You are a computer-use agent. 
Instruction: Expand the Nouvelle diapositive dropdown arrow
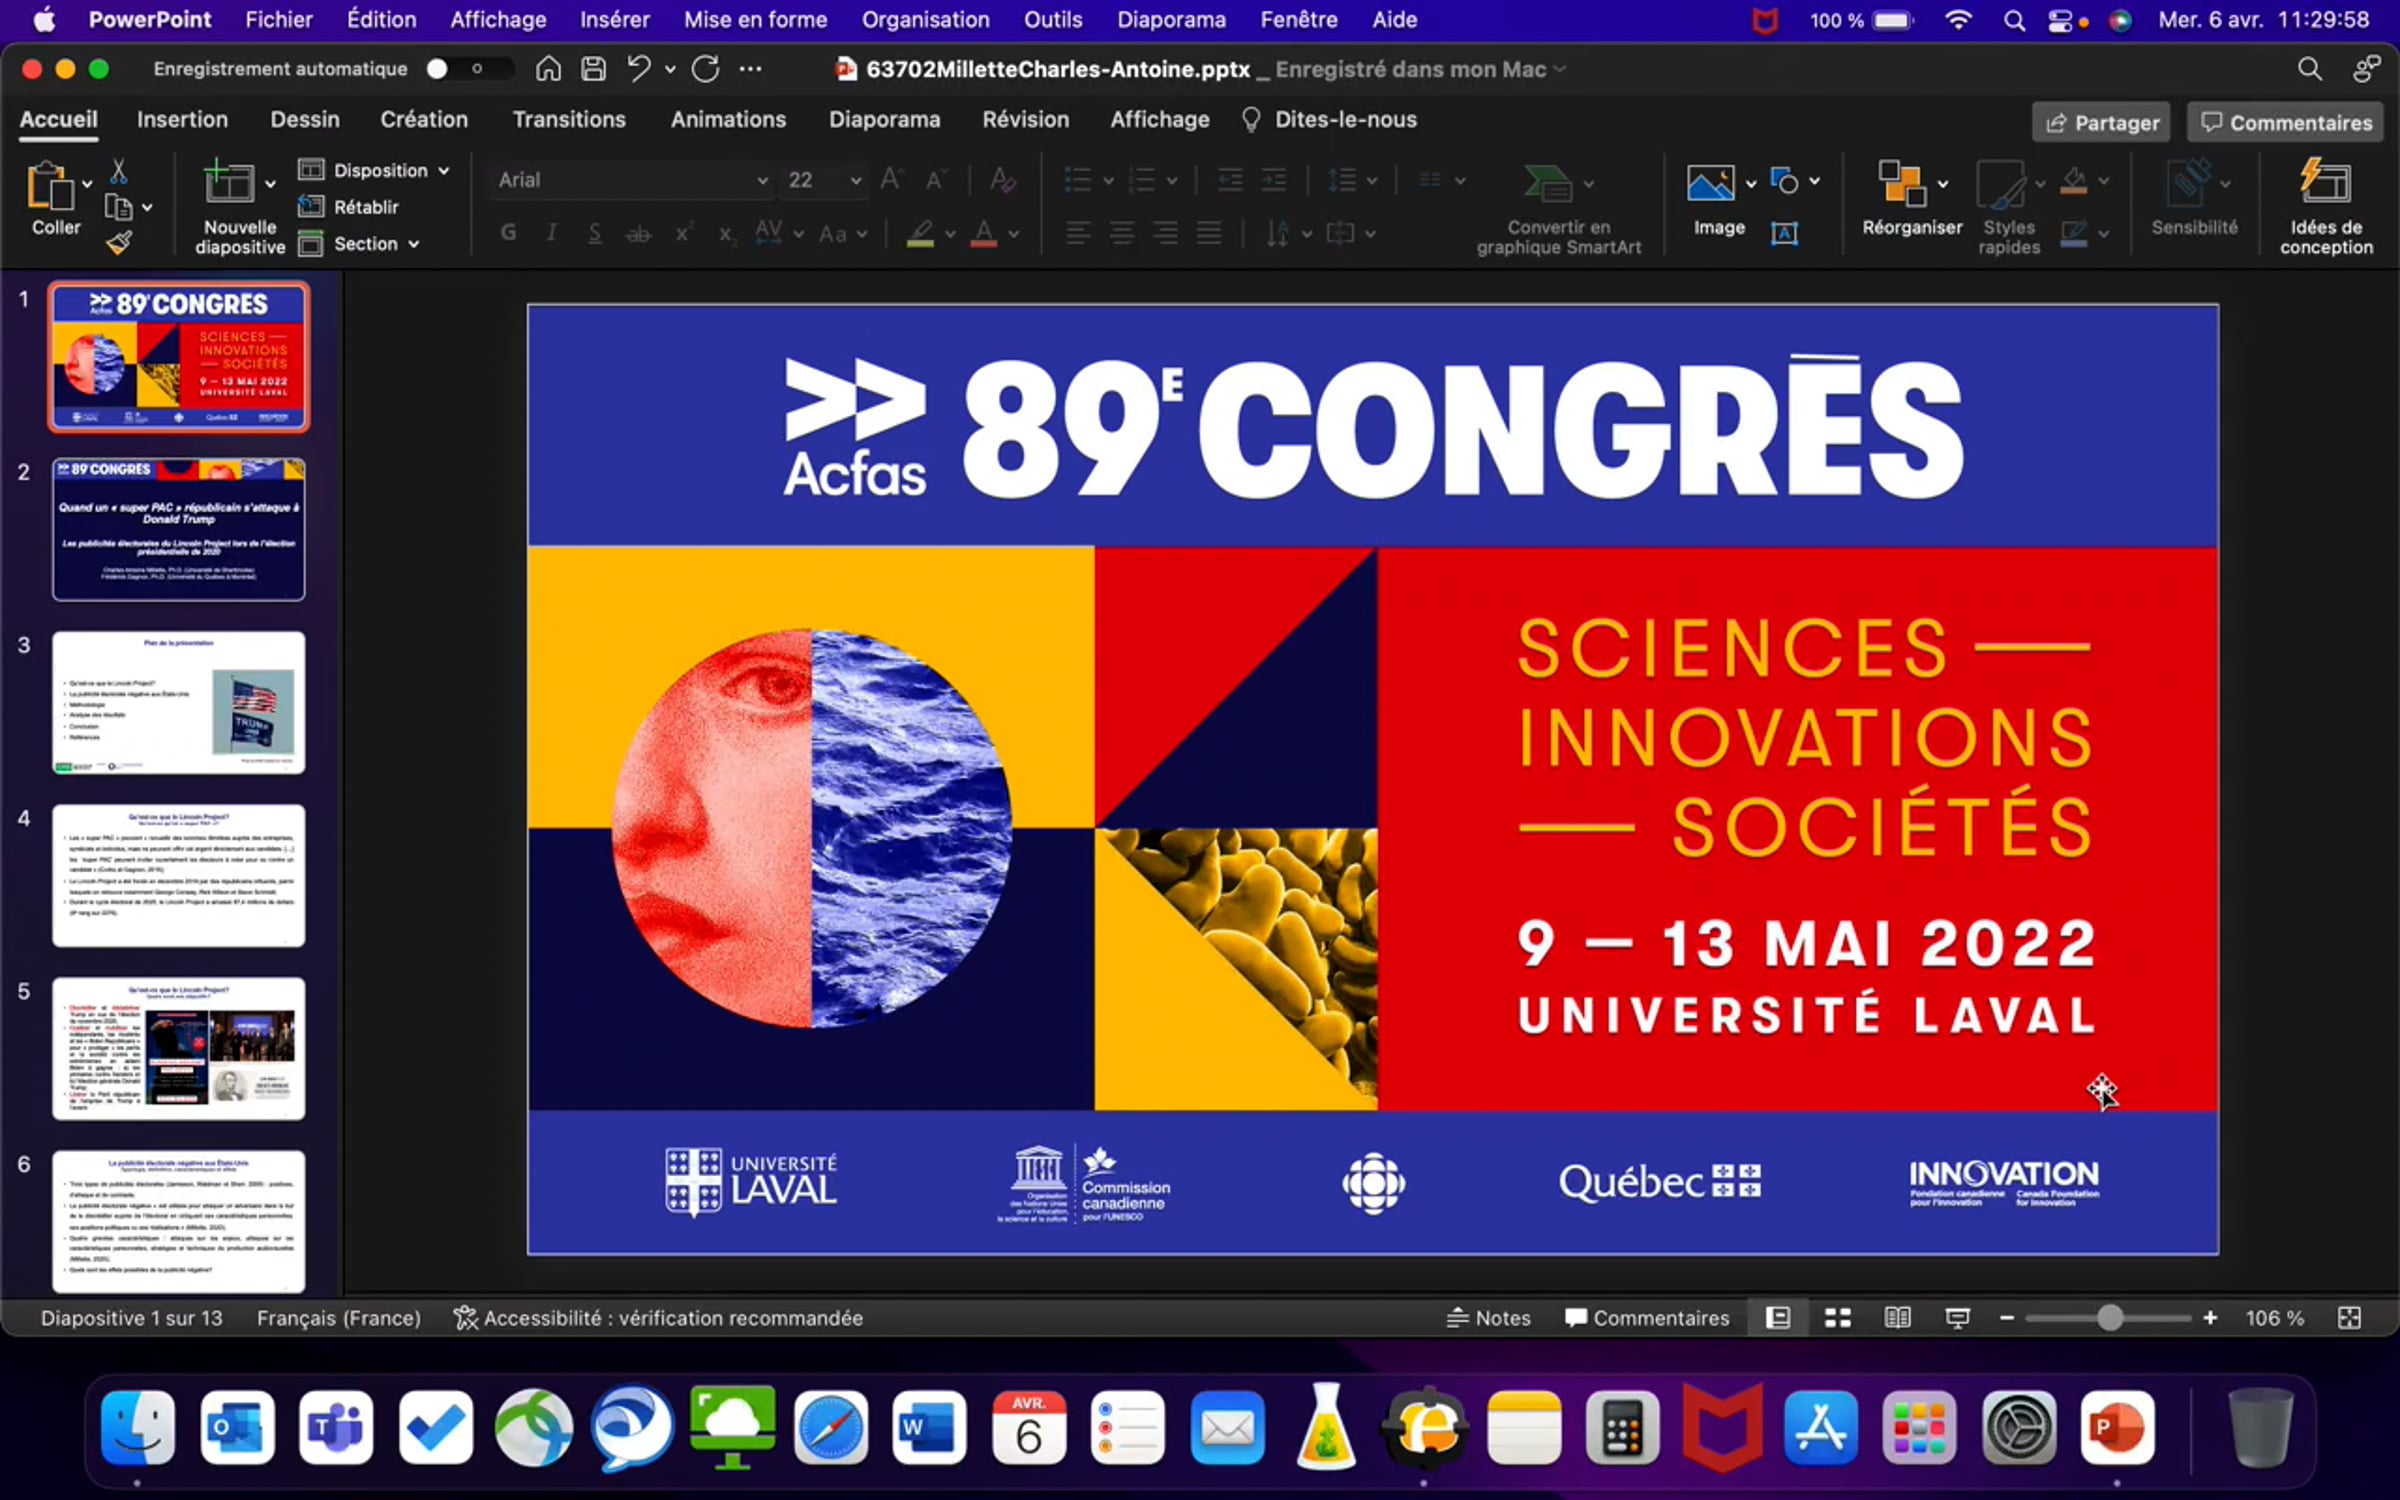click(270, 184)
